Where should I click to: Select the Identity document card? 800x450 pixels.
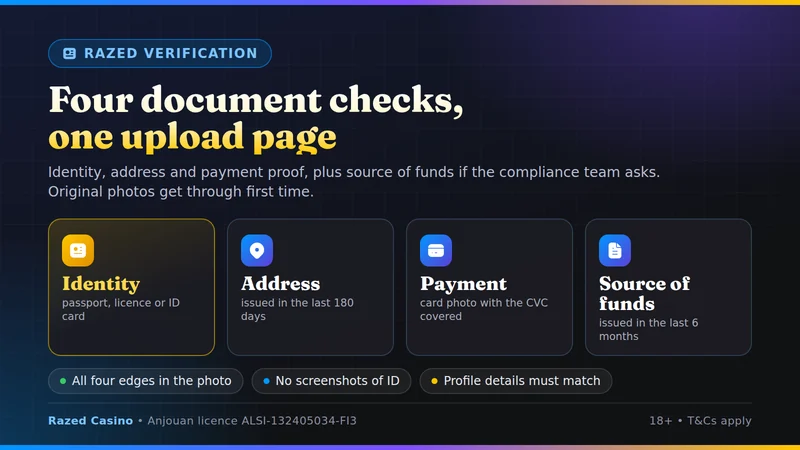pos(132,287)
